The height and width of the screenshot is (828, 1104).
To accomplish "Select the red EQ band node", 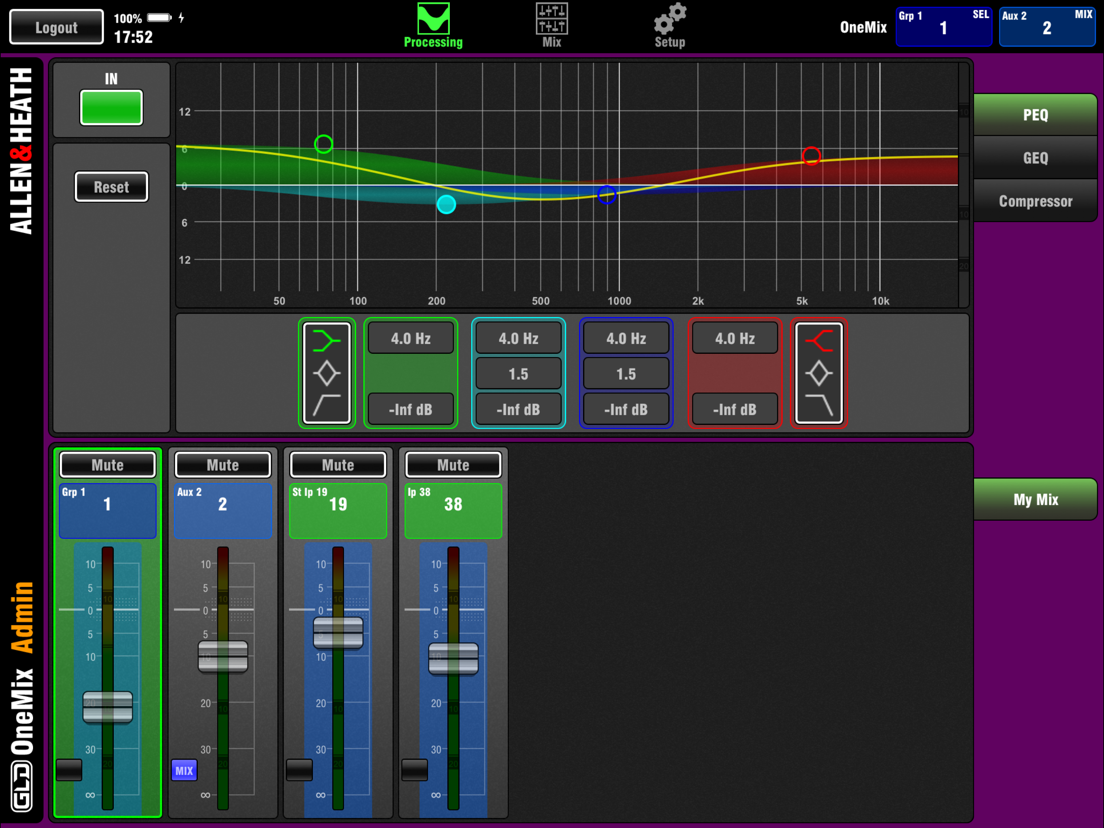I will point(811,156).
